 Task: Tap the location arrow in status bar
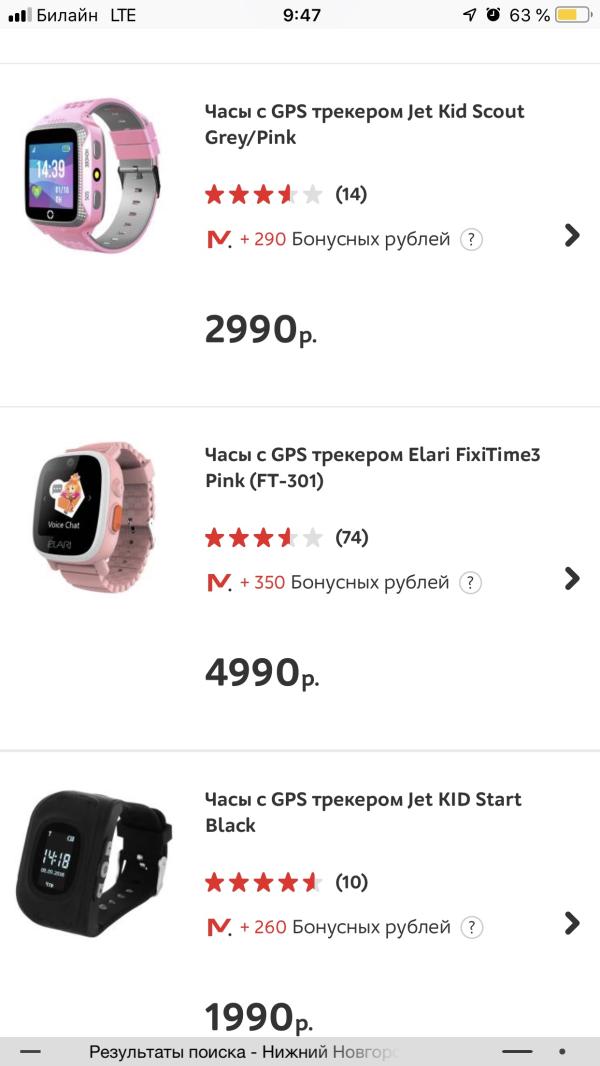[470, 15]
